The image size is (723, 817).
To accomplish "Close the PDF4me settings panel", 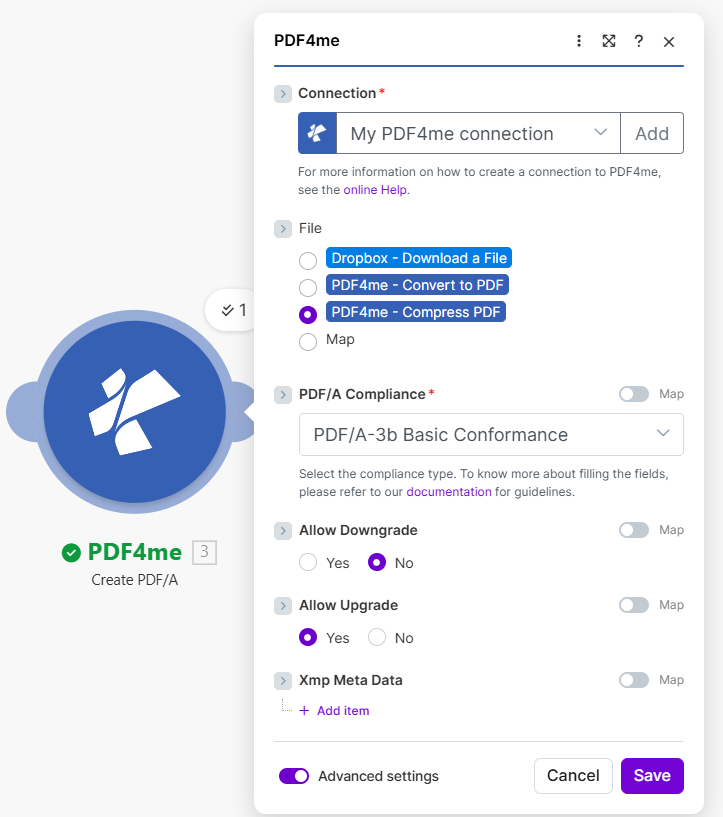I will click(669, 42).
